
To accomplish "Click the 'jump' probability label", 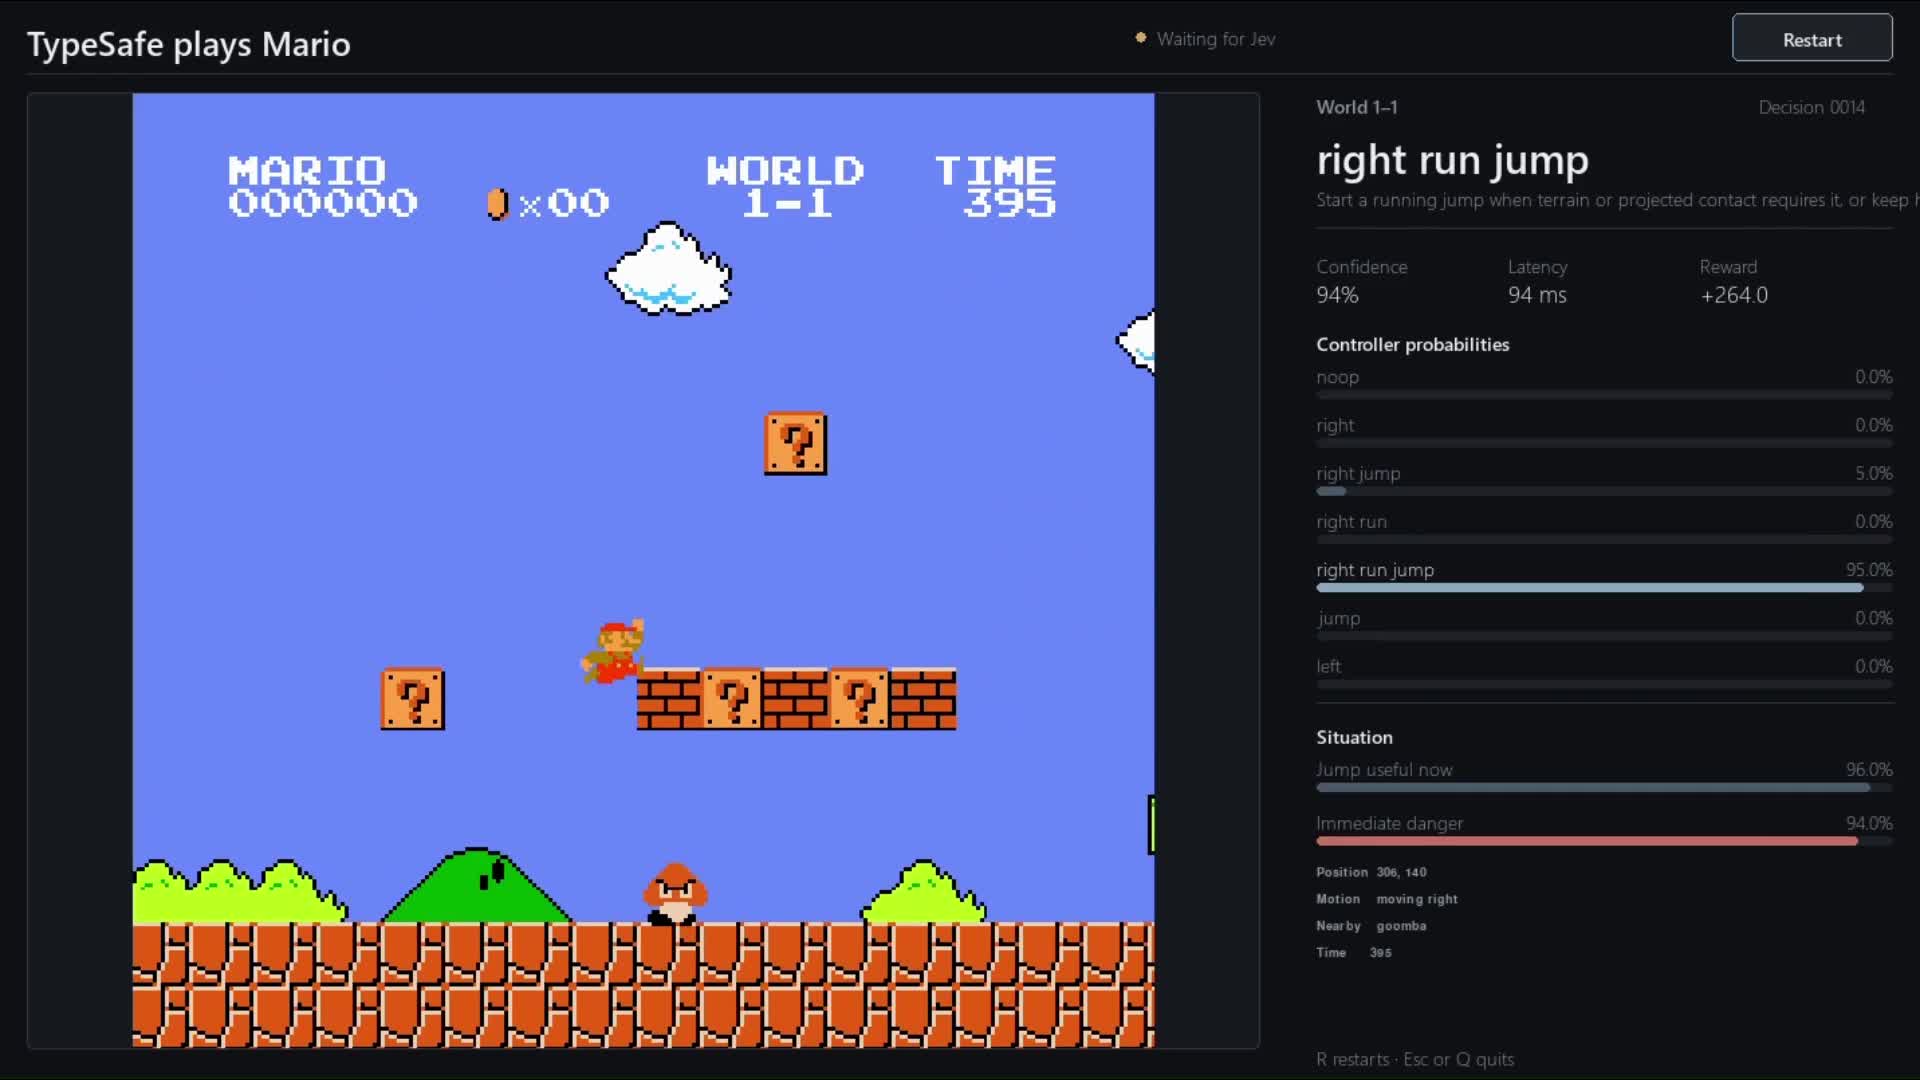I will click(1338, 618).
